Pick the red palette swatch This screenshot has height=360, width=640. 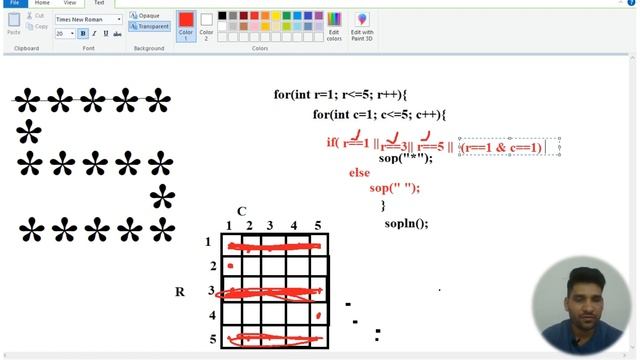254,16
